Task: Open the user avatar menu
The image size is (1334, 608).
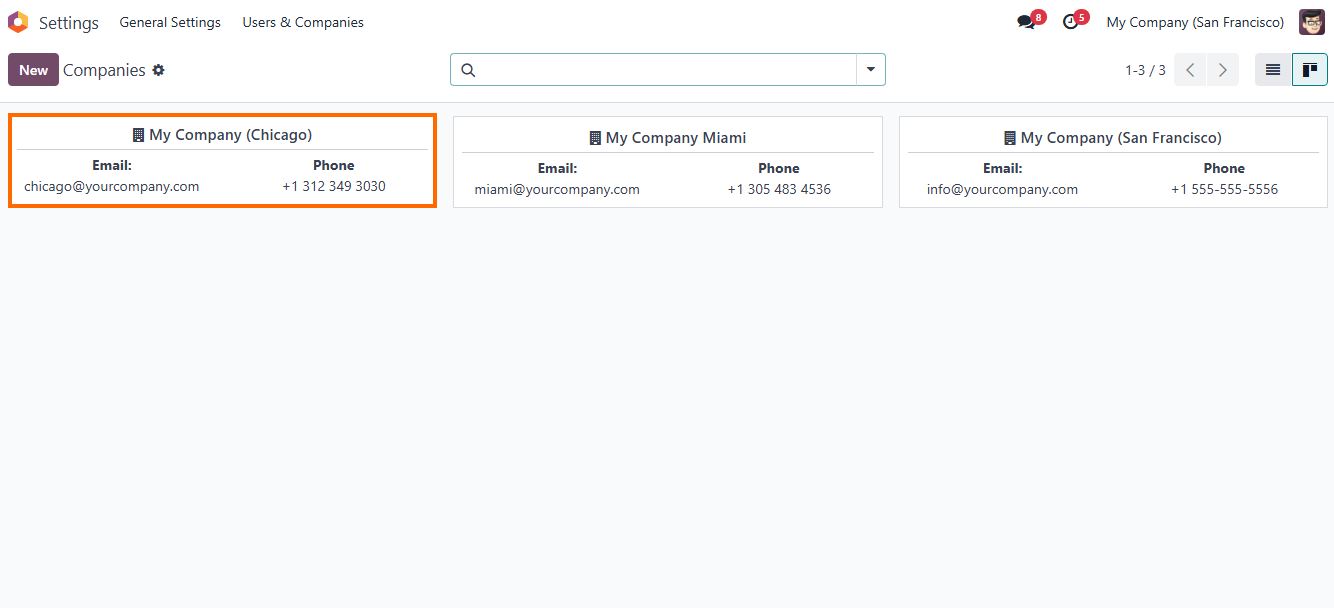Action: [x=1312, y=22]
